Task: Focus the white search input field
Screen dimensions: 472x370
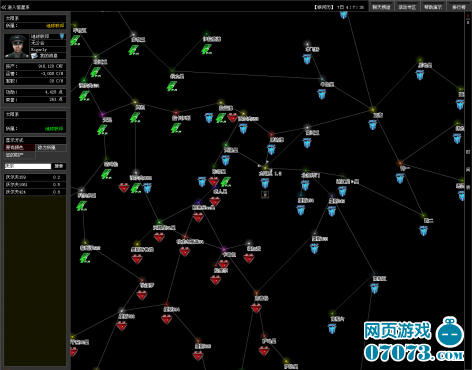Action: pyautogui.click(x=28, y=166)
